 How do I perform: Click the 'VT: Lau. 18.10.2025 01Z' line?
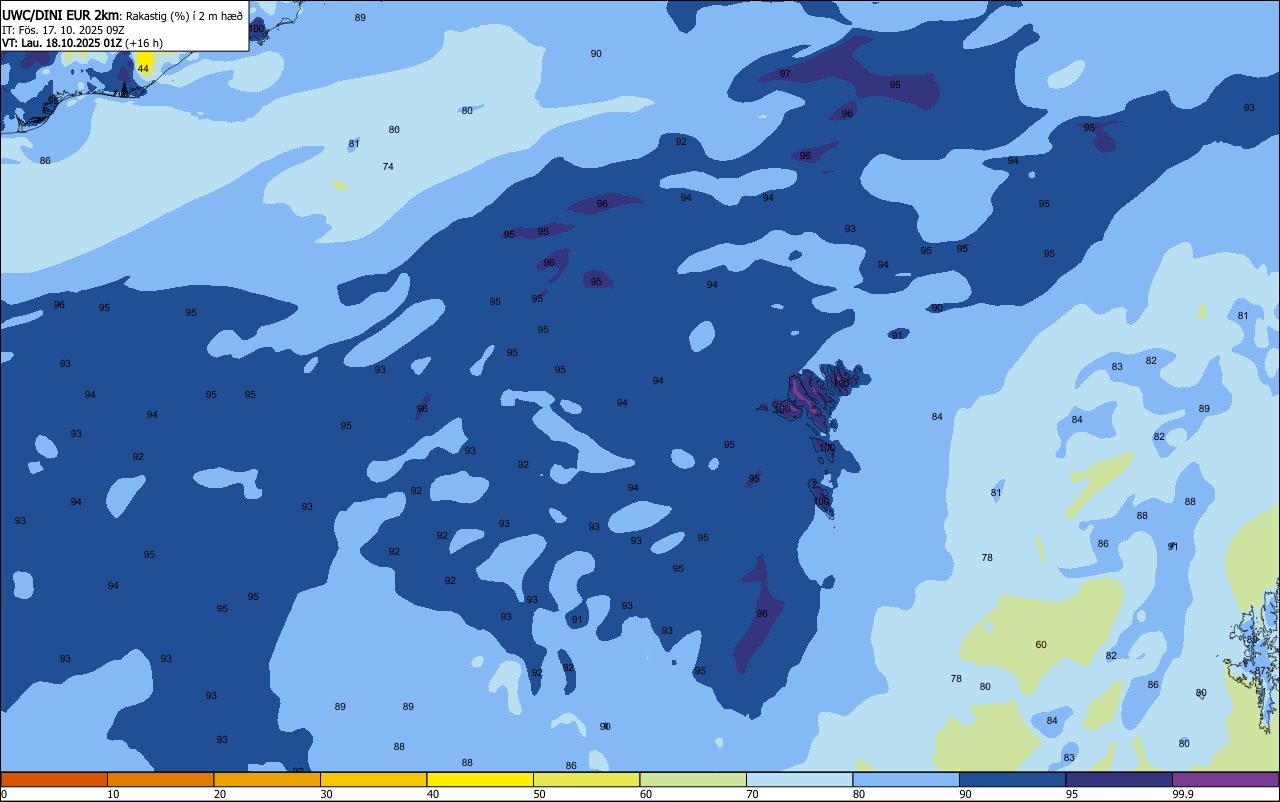62,43
